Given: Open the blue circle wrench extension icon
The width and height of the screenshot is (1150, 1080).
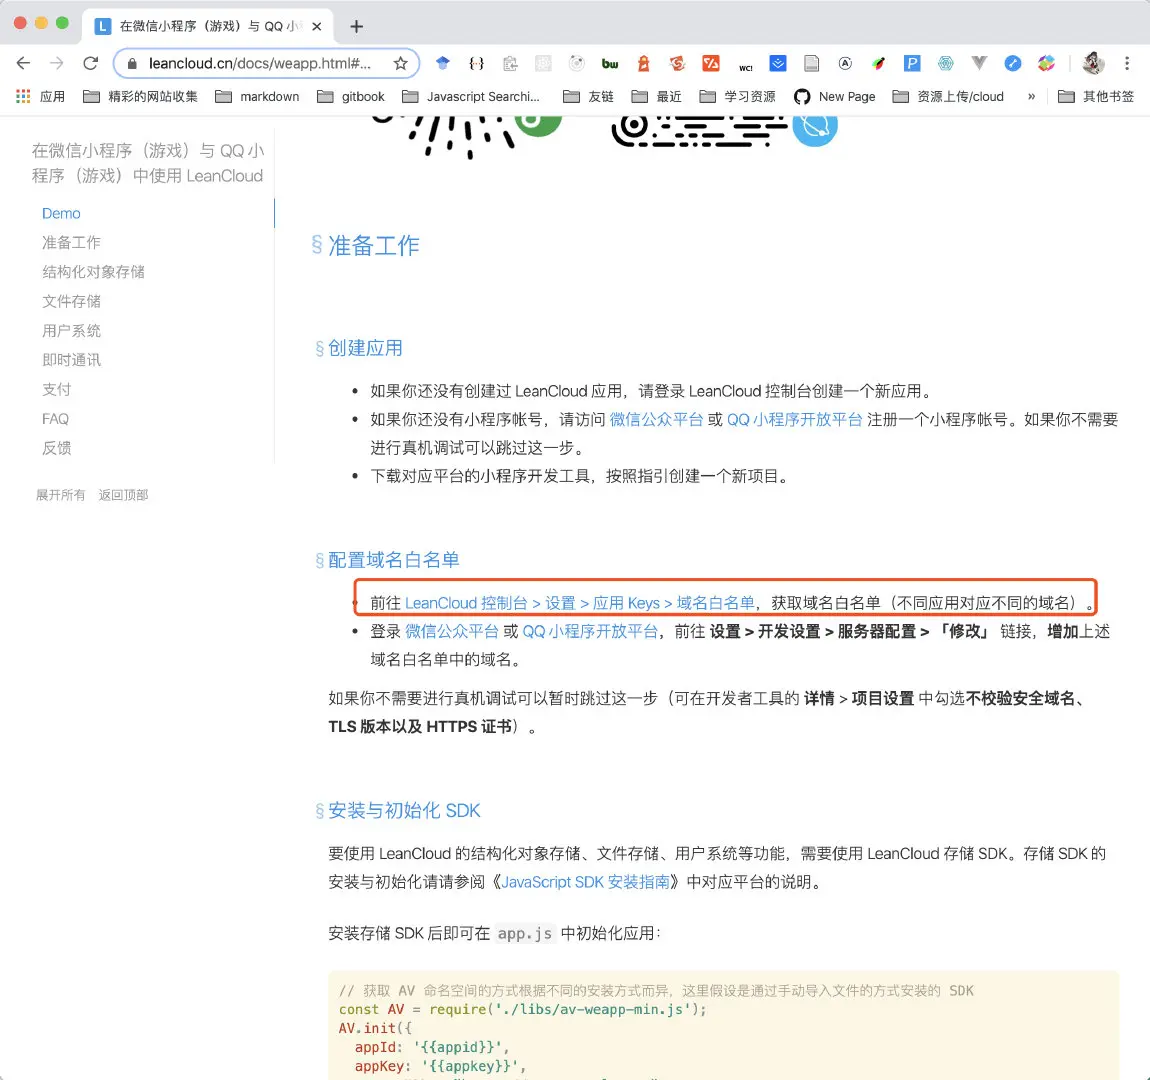Looking at the screenshot, I should 1013,64.
